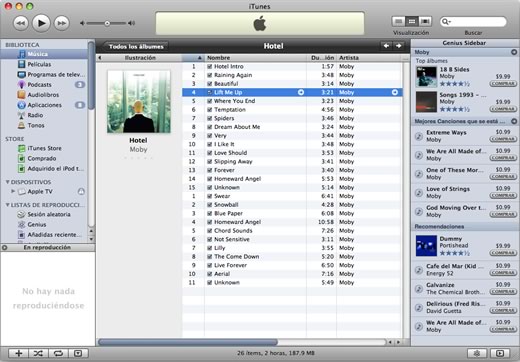Uncheck the Beautiful track checkbox
Viewport: 520px width, 362px height.
click(210, 84)
